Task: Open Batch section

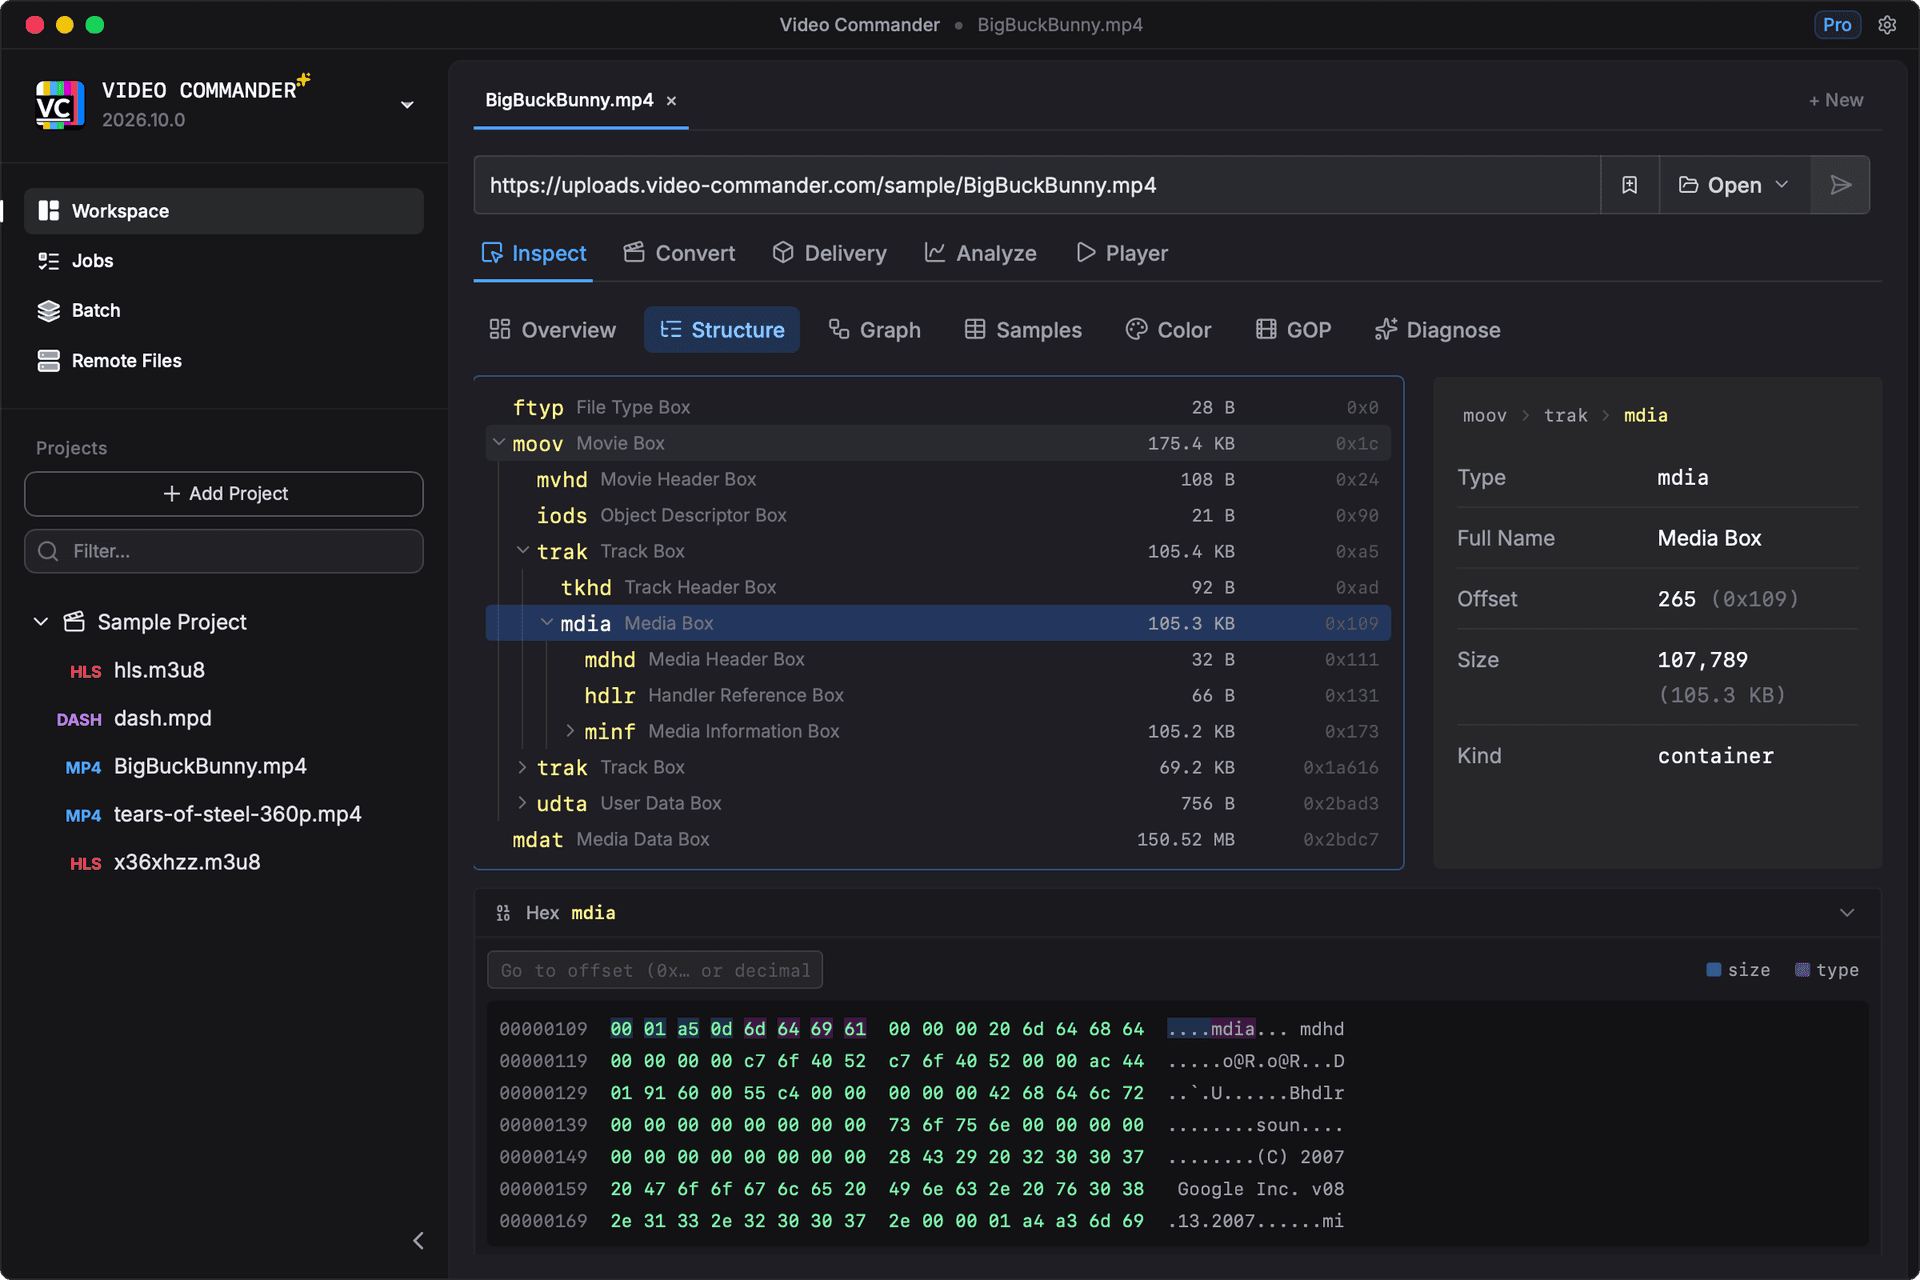Action: [224, 311]
